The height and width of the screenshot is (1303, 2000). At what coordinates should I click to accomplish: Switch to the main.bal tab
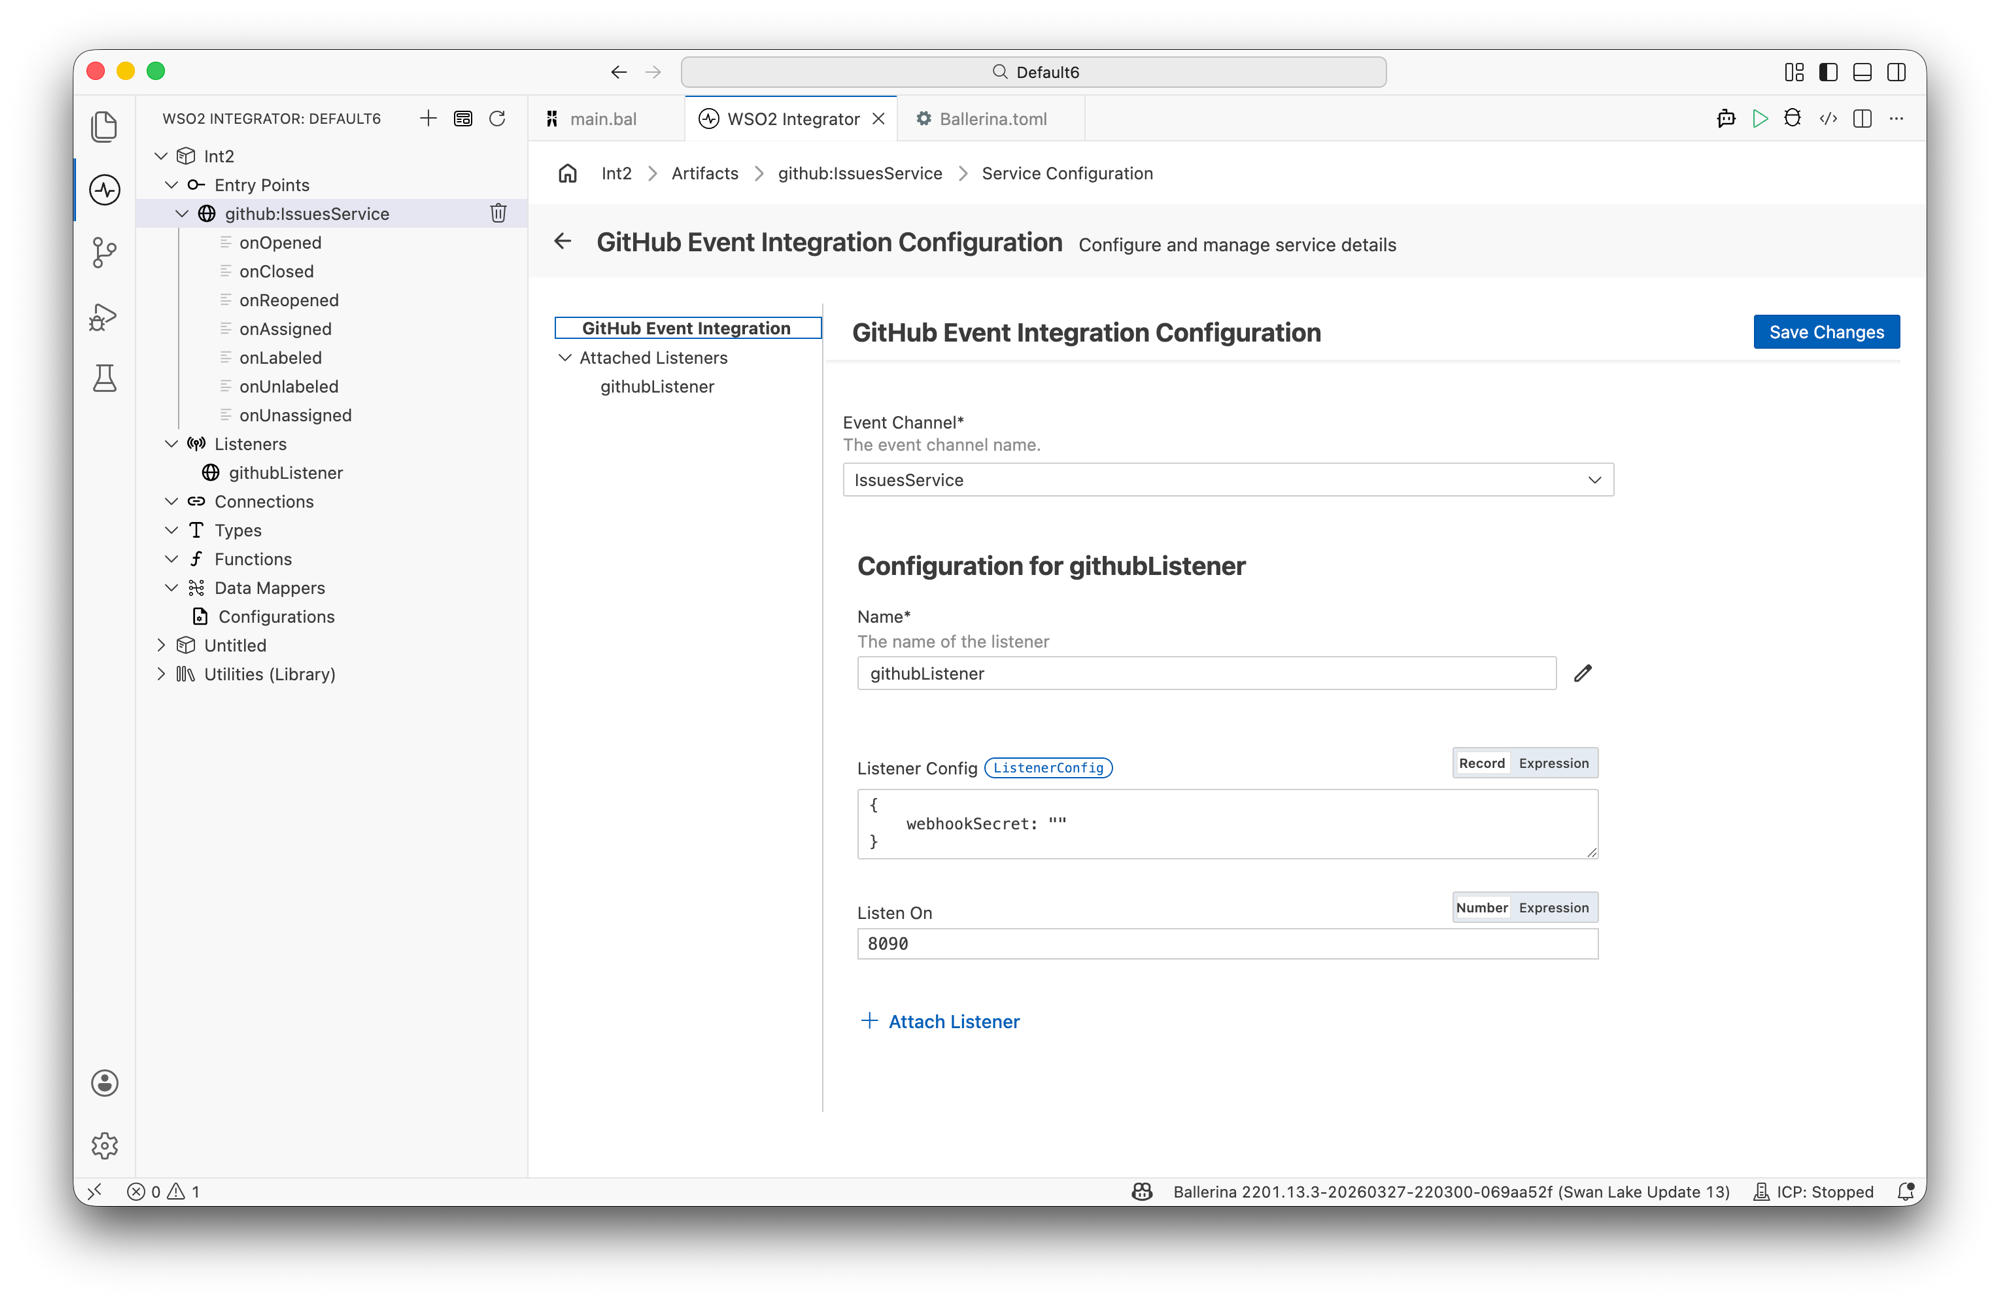click(603, 118)
